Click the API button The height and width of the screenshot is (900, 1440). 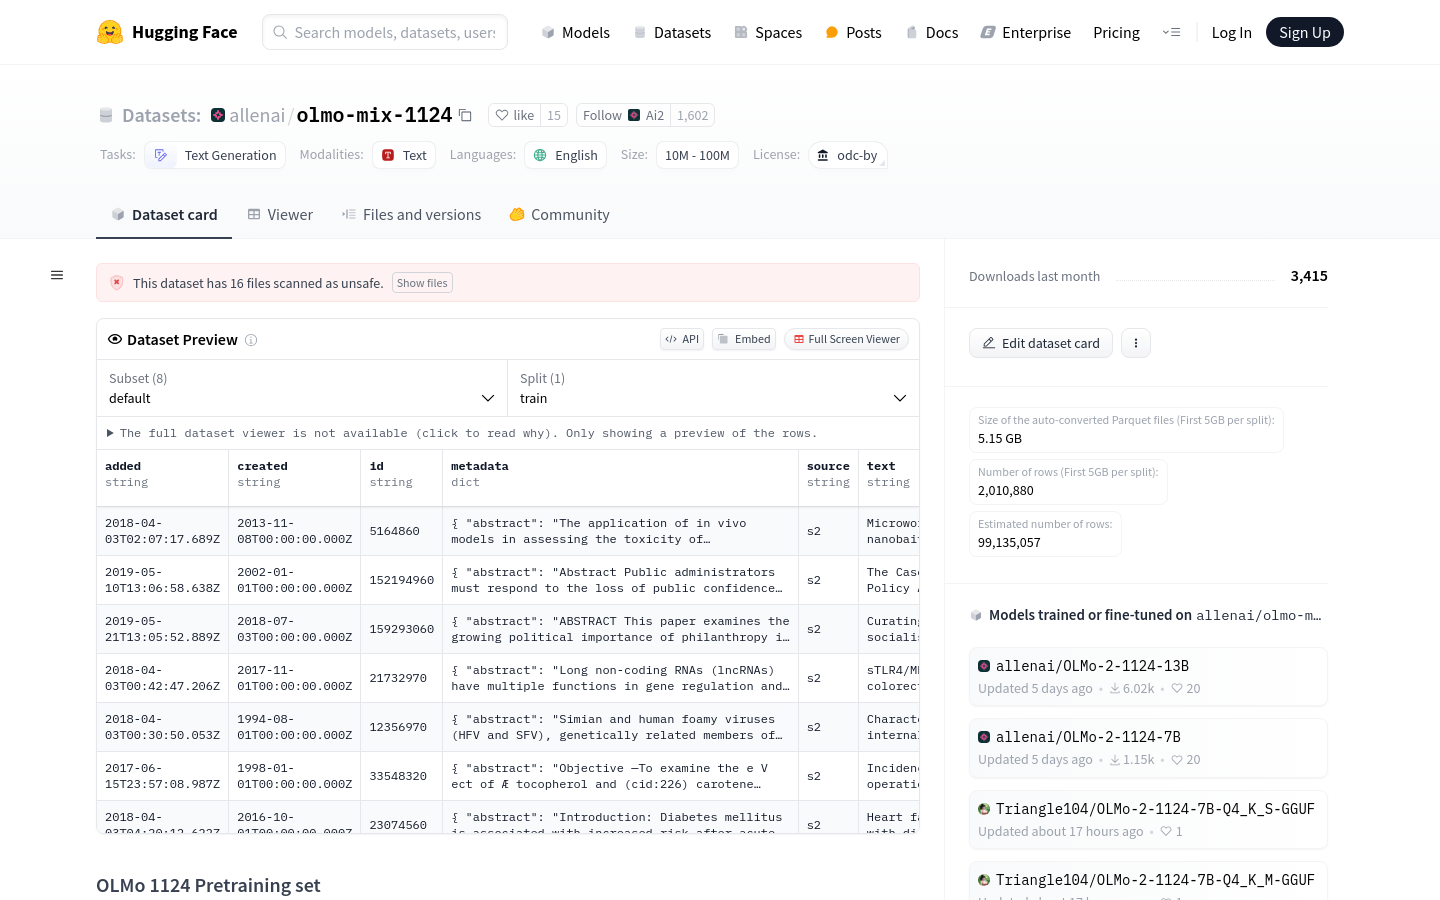coord(682,339)
